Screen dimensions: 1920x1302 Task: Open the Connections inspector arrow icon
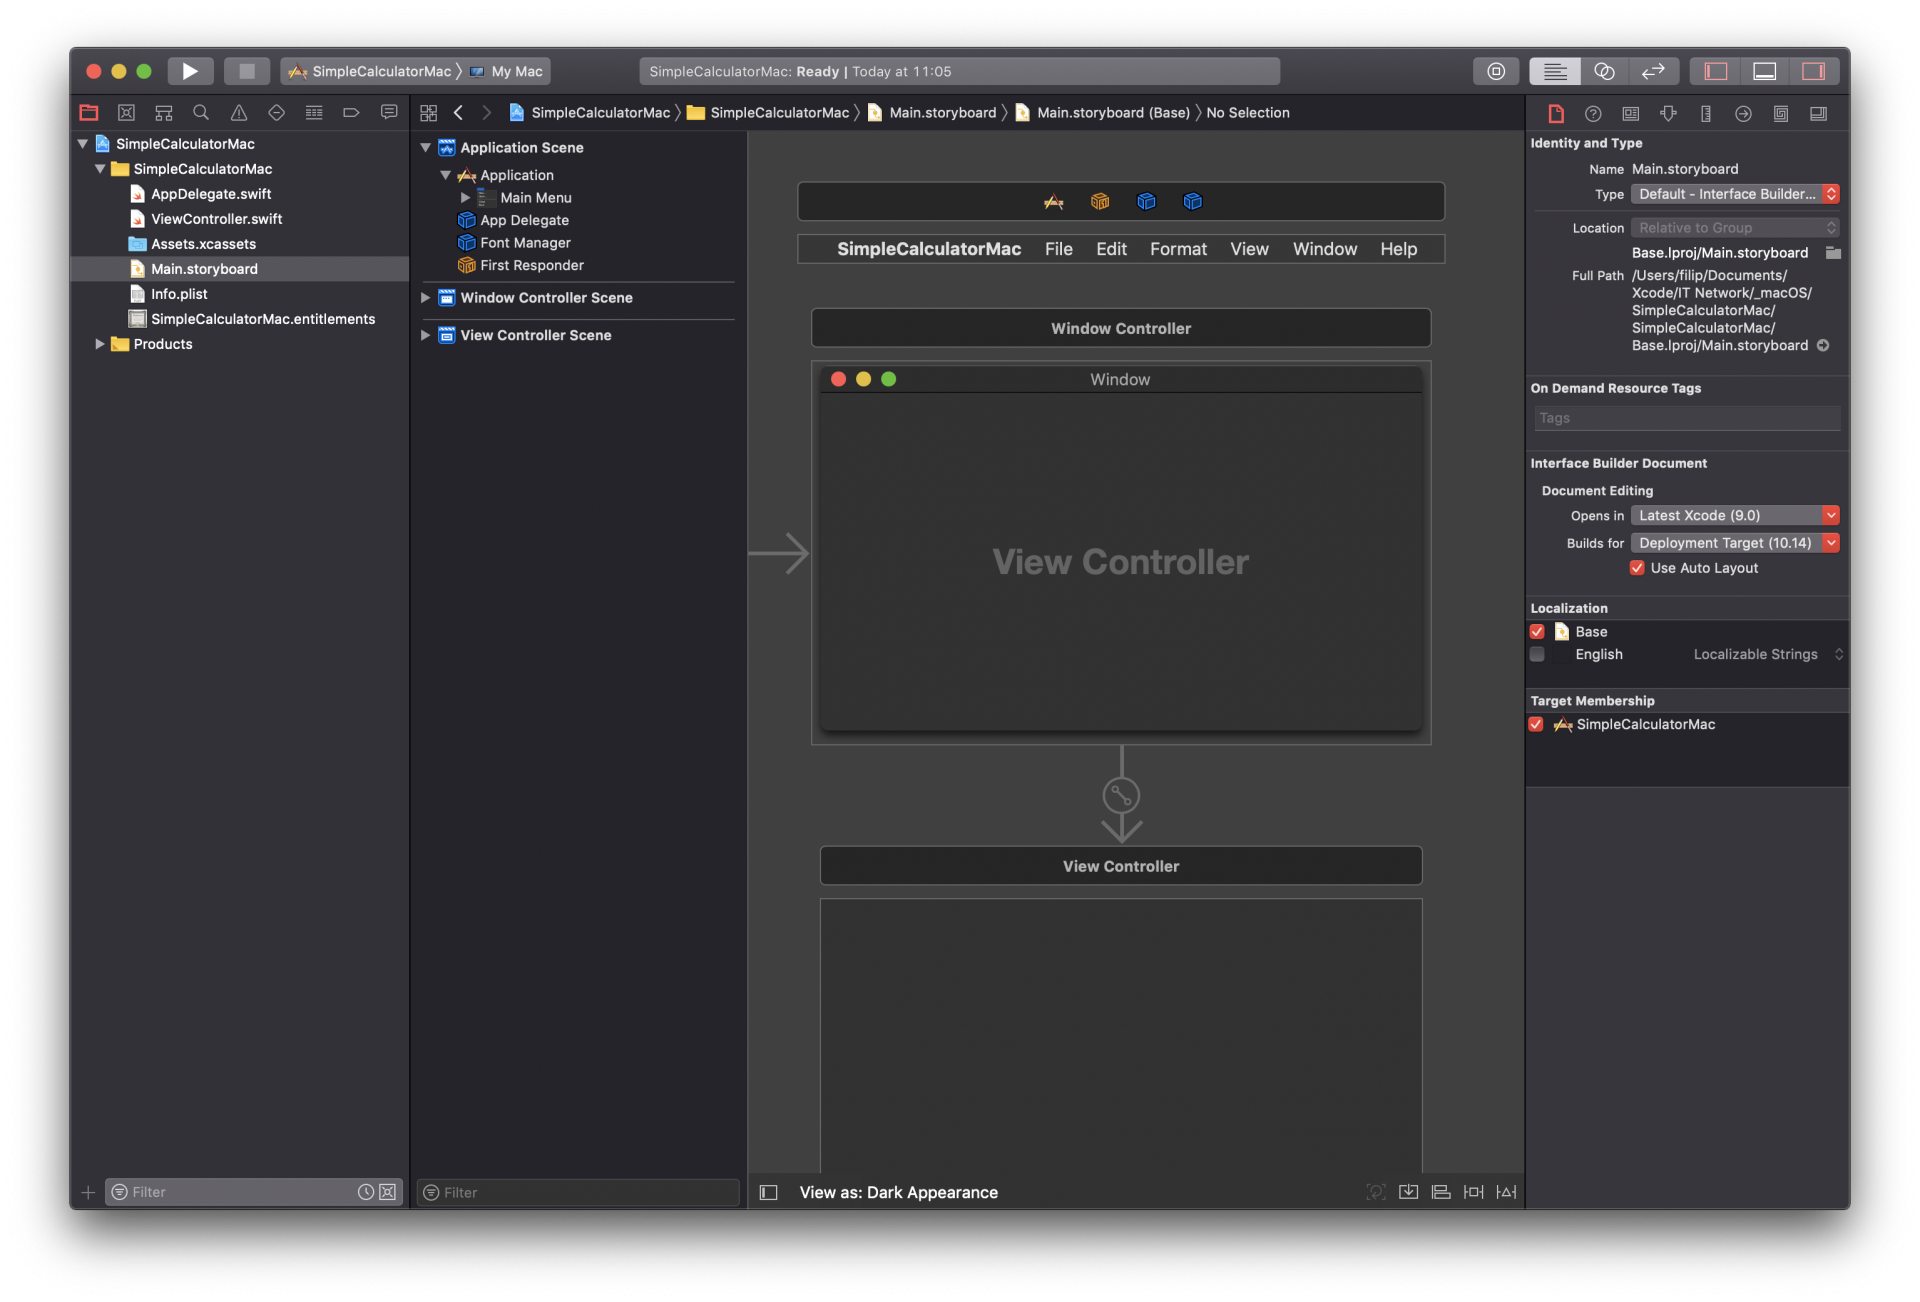click(1743, 113)
